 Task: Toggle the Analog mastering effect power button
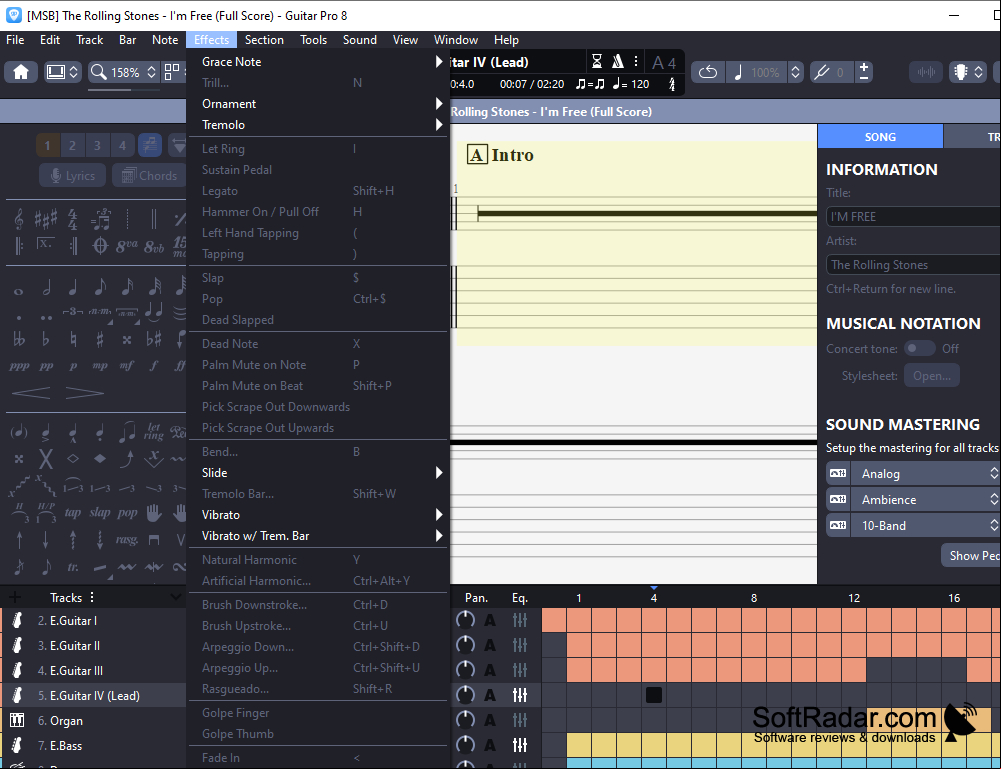click(838, 474)
